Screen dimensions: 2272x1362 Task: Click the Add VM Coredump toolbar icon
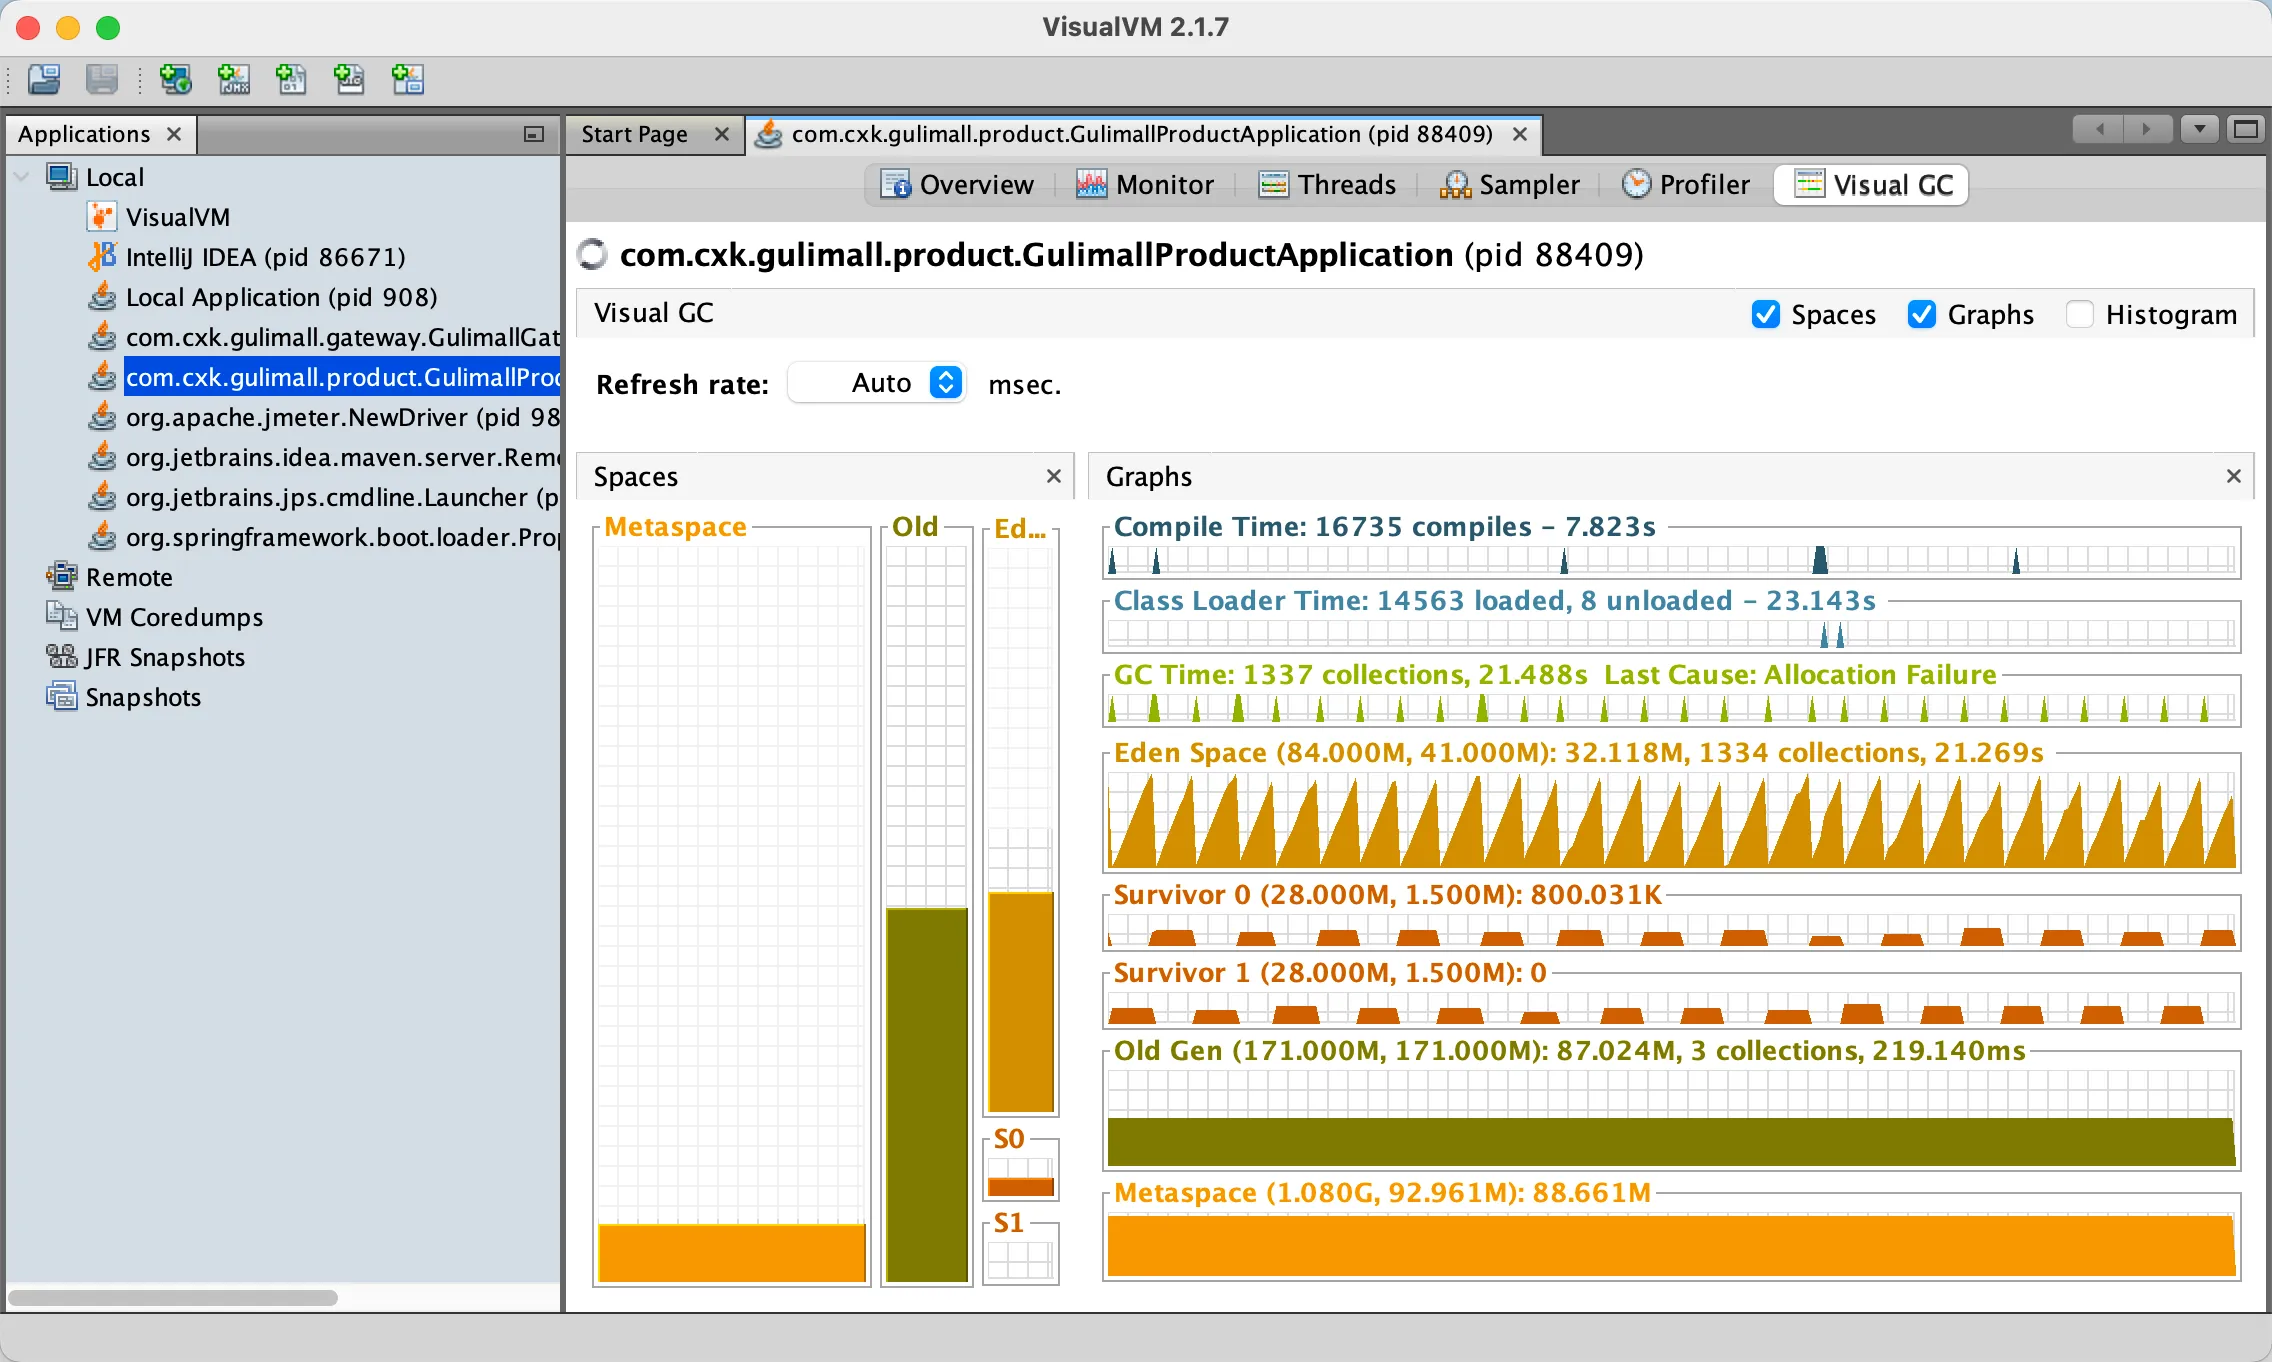coord(292,79)
